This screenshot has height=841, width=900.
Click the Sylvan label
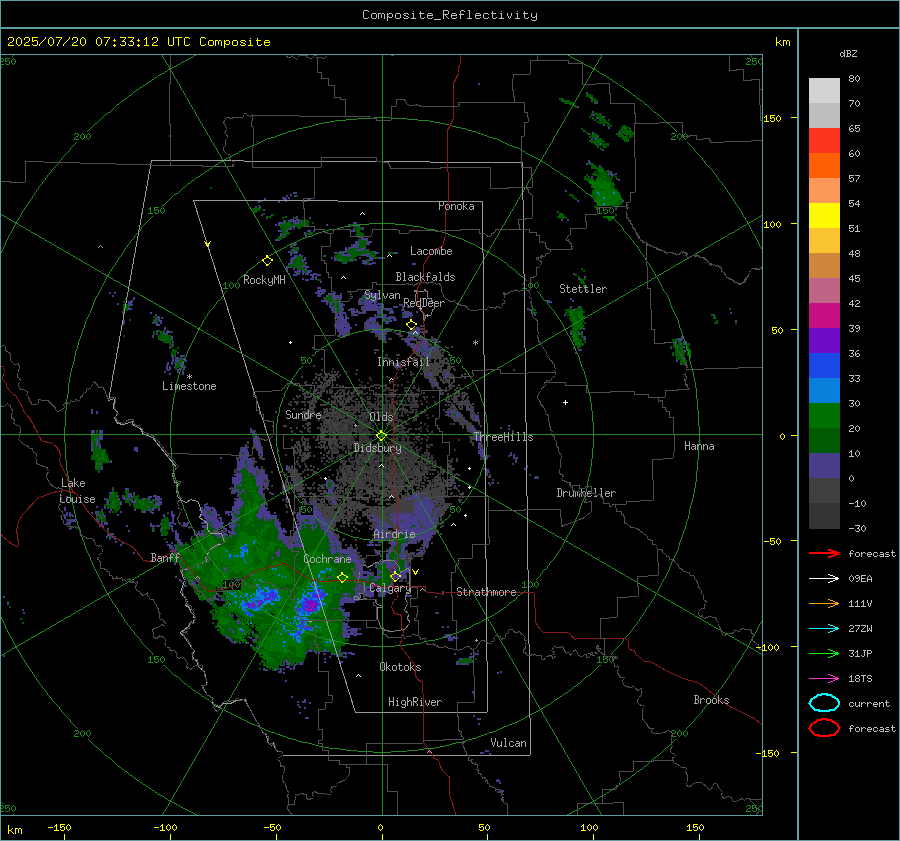coord(382,296)
